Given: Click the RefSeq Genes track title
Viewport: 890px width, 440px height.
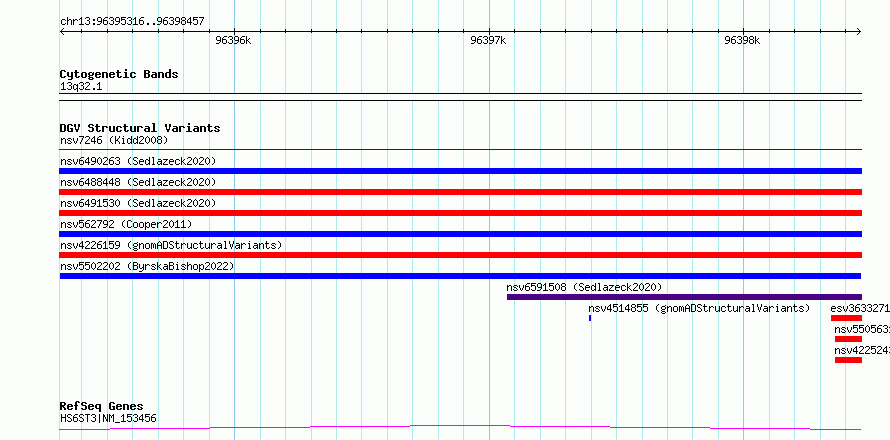Looking at the screenshot, I should tap(102, 407).
